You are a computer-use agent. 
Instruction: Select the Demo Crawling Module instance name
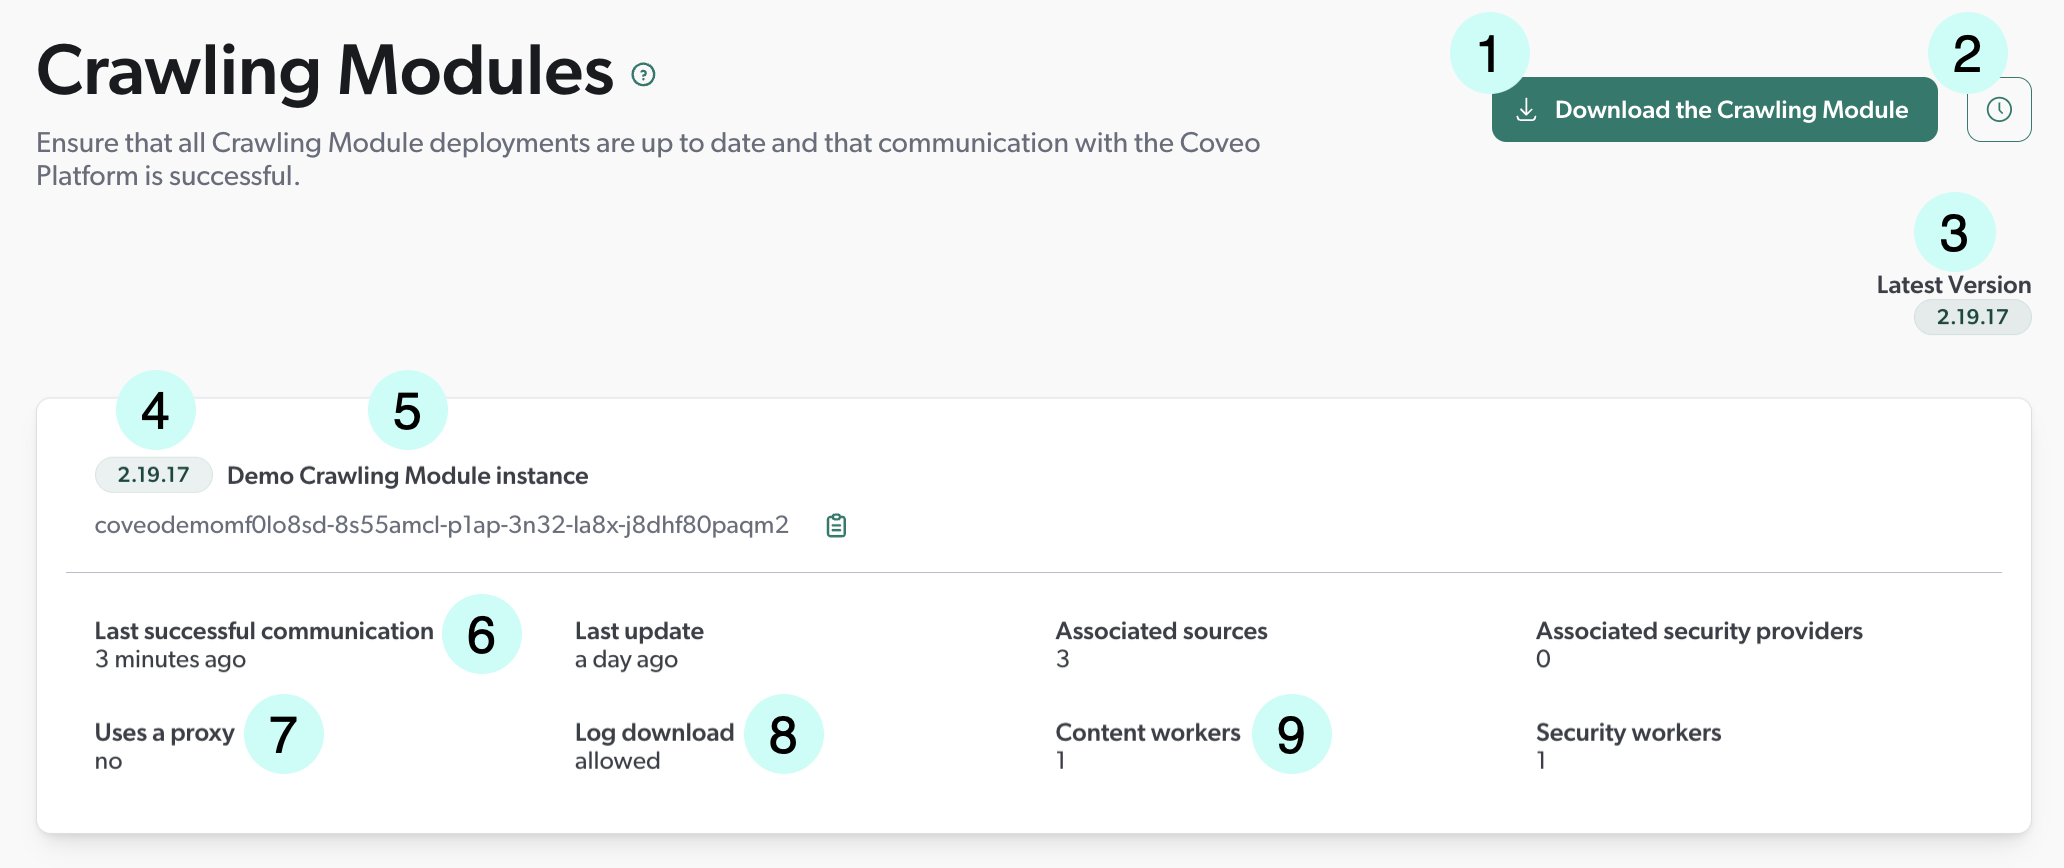pos(407,475)
